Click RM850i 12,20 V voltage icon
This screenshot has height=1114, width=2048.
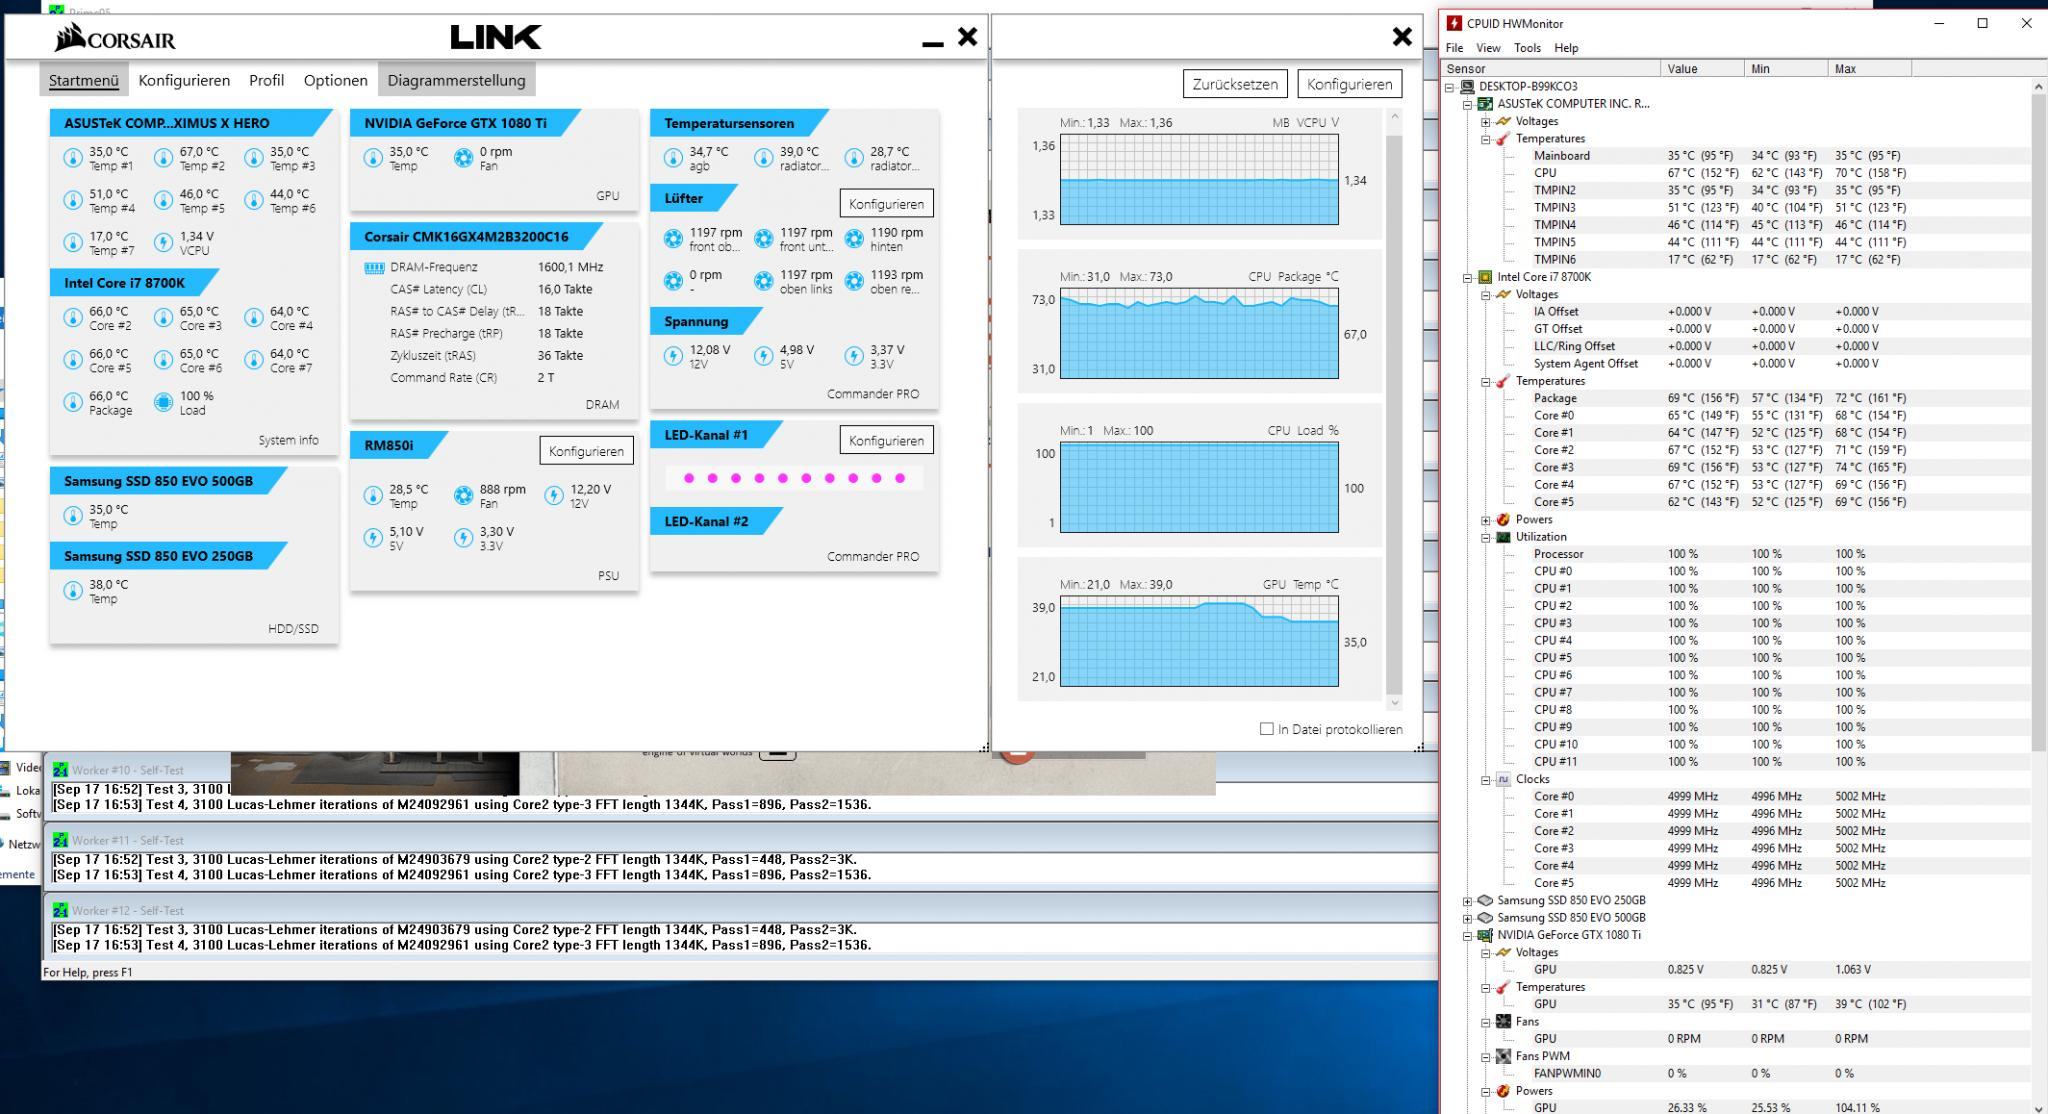(x=554, y=495)
